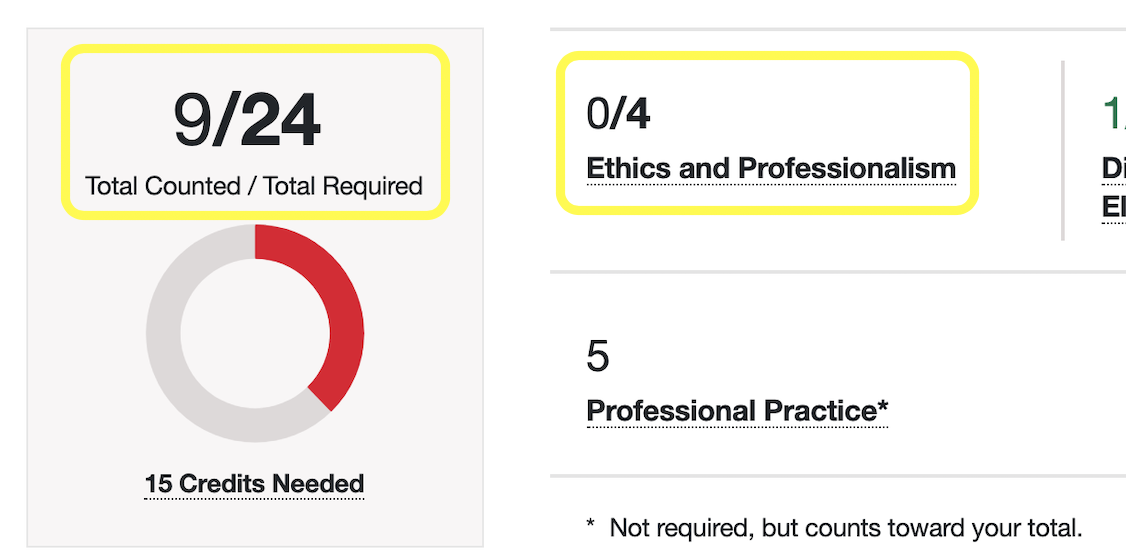Click the bold 24 in the total
The image size is (1126, 560).
280,120
